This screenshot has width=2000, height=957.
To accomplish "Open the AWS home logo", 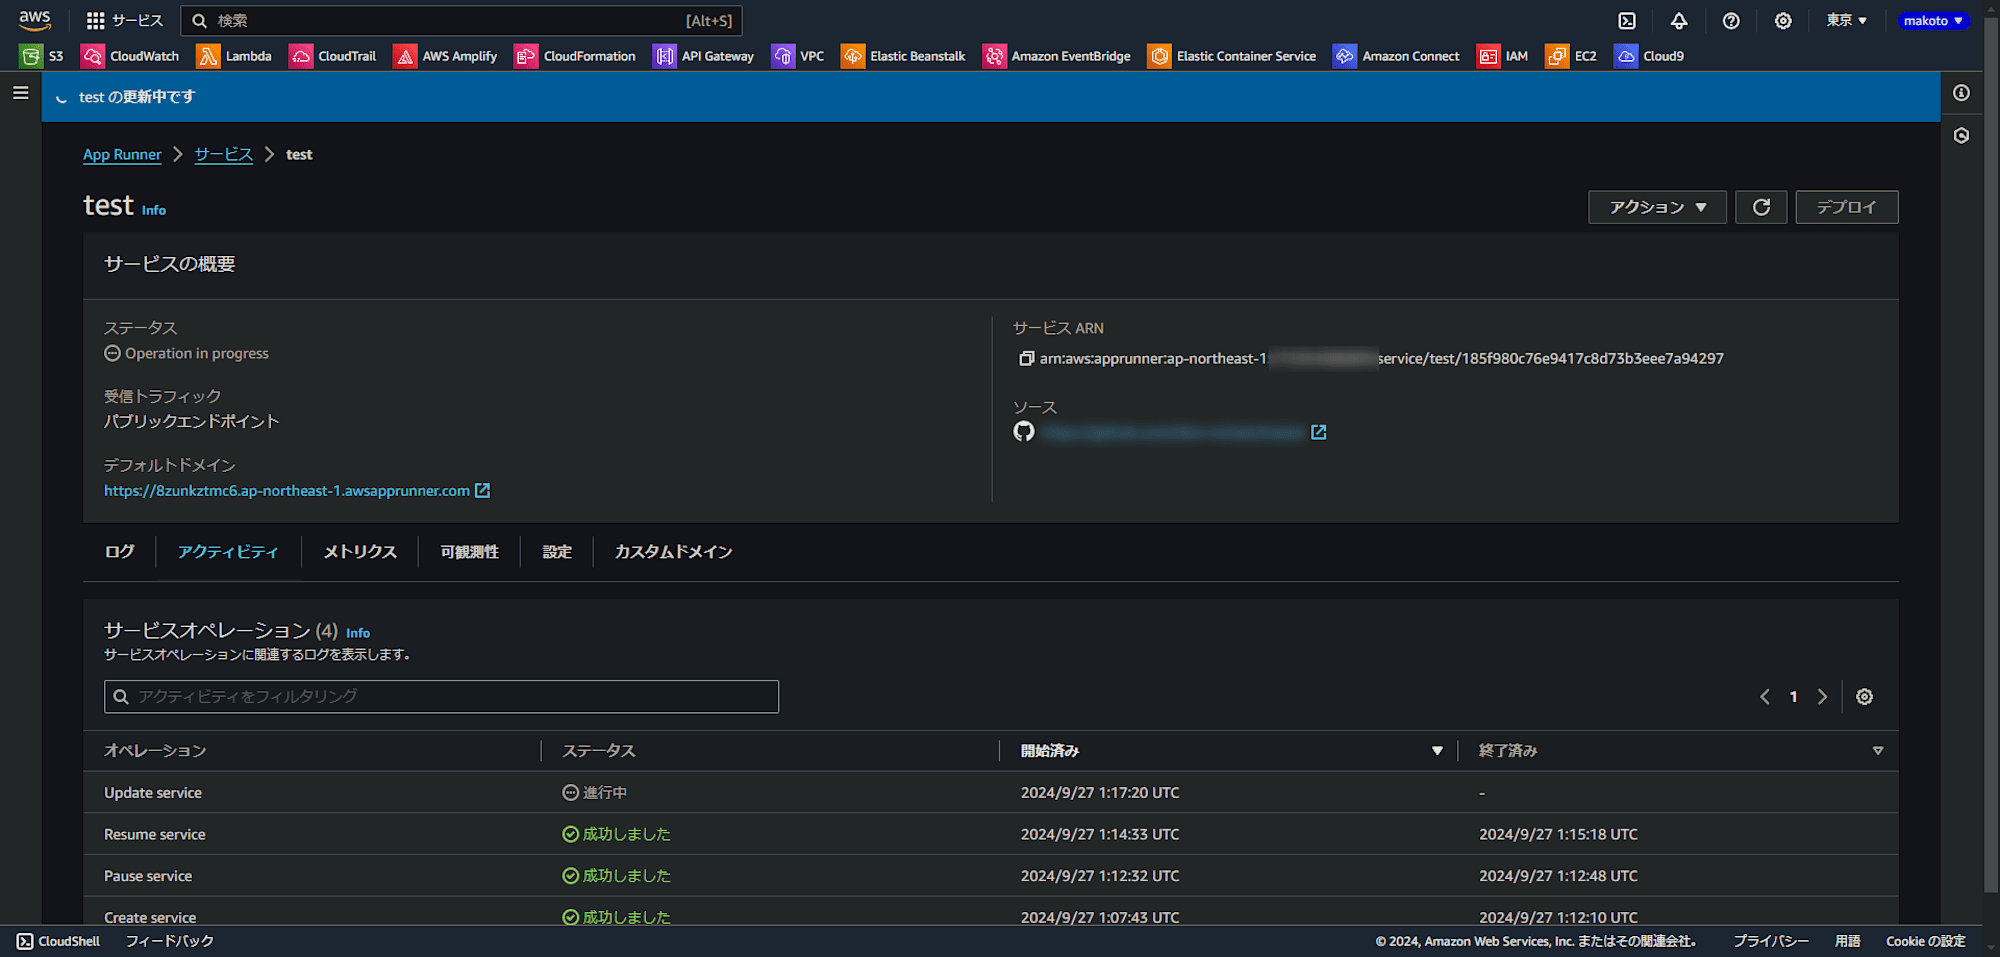I will (35, 20).
